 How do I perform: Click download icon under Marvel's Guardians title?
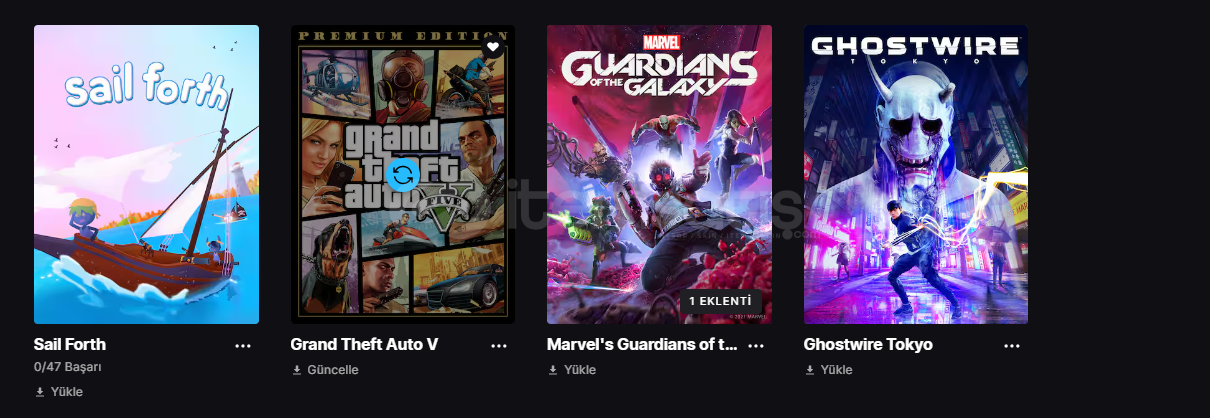[x=553, y=370]
